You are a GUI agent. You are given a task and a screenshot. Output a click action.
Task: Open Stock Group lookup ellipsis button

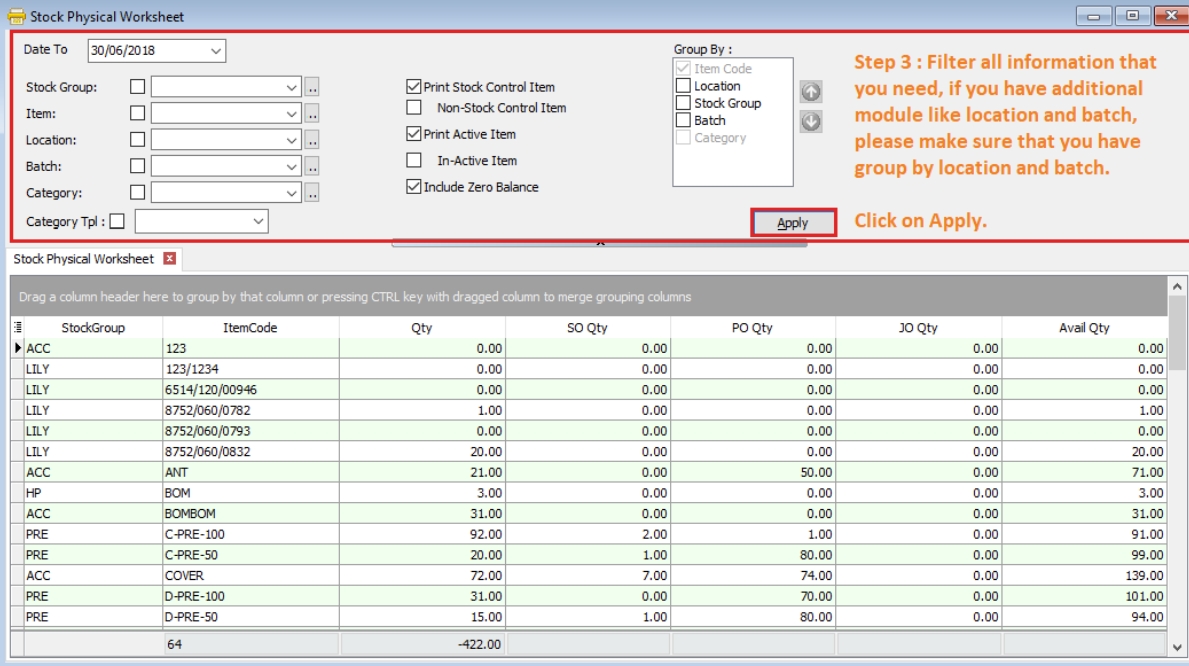312,88
